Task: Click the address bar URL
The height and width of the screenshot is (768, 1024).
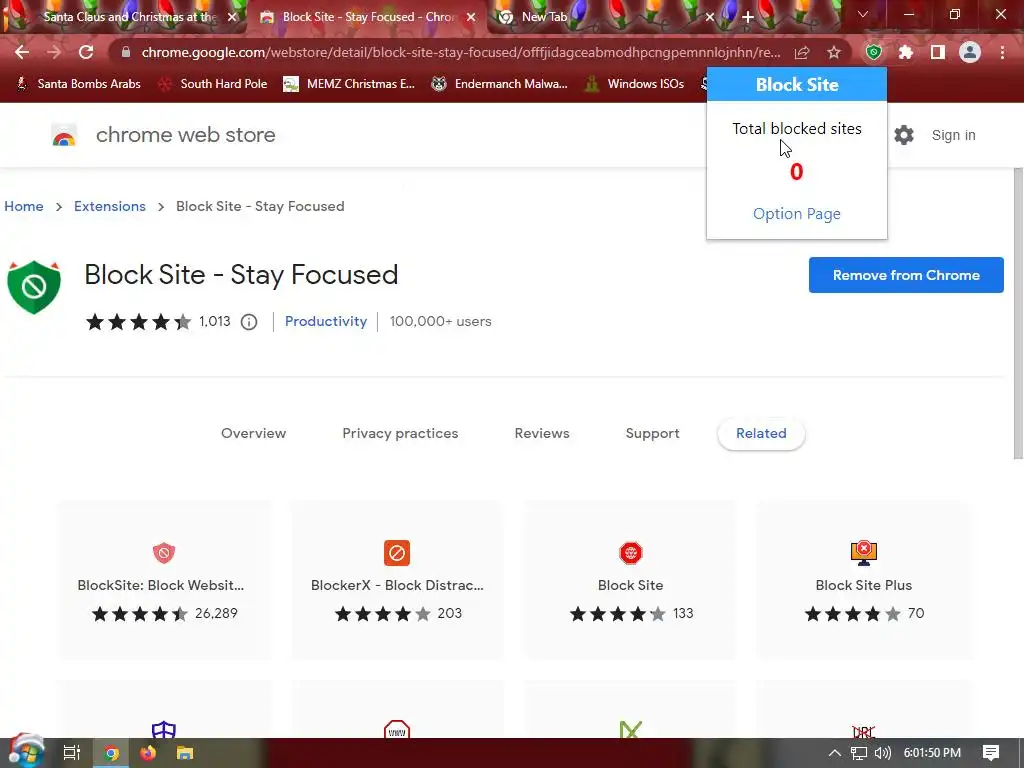Action: [x=460, y=52]
